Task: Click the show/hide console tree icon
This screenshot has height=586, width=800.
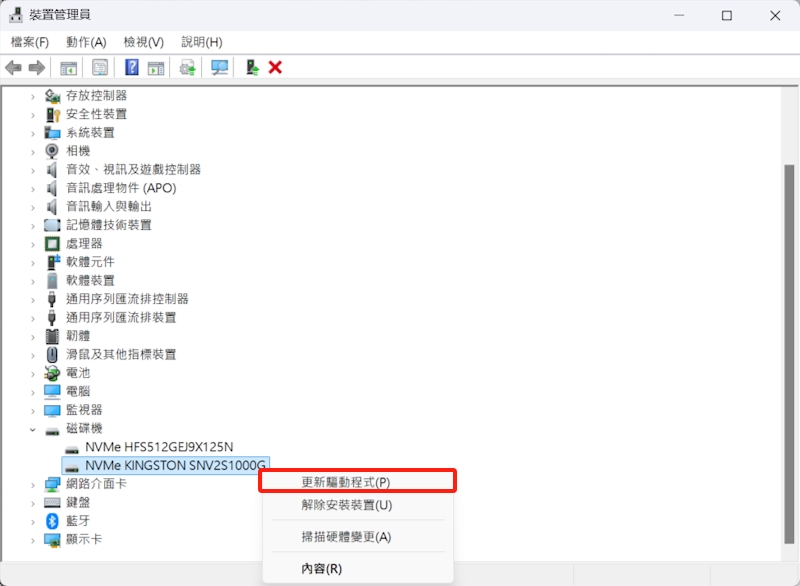Action: tap(68, 67)
